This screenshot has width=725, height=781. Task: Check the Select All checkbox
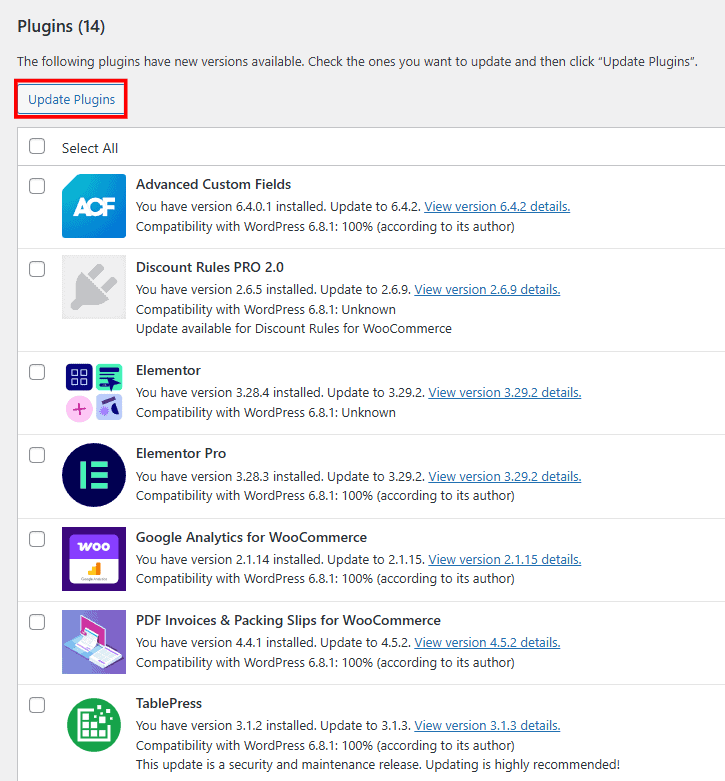pyautogui.click(x=37, y=146)
